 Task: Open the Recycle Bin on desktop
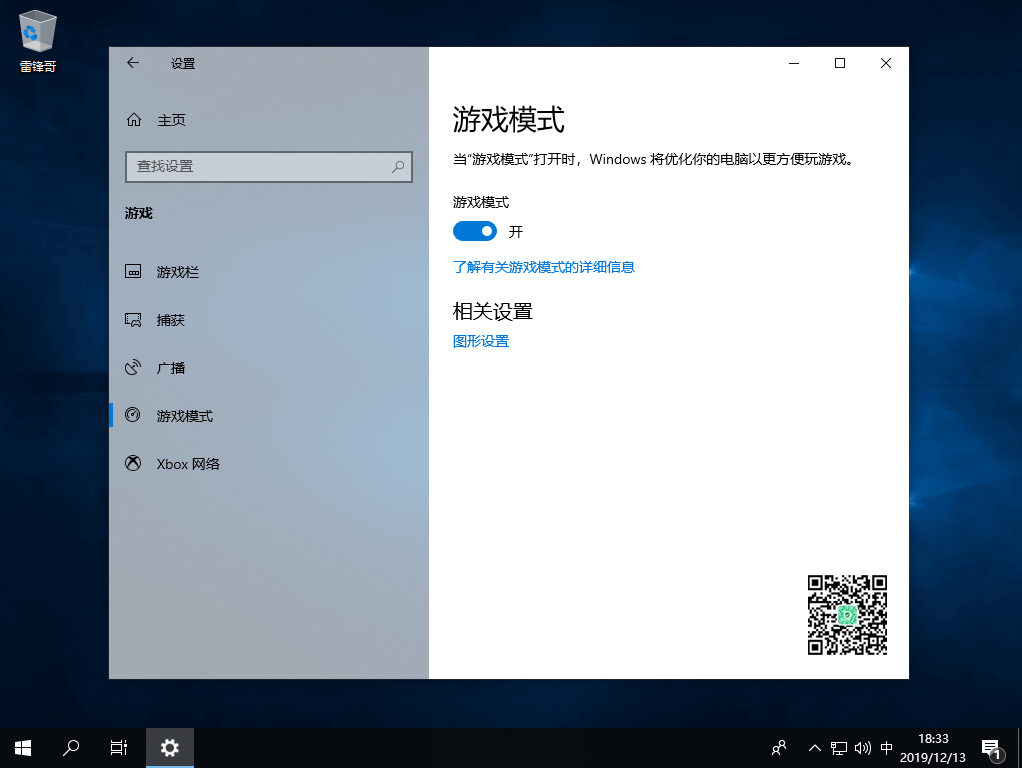pyautogui.click(x=38, y=41)
